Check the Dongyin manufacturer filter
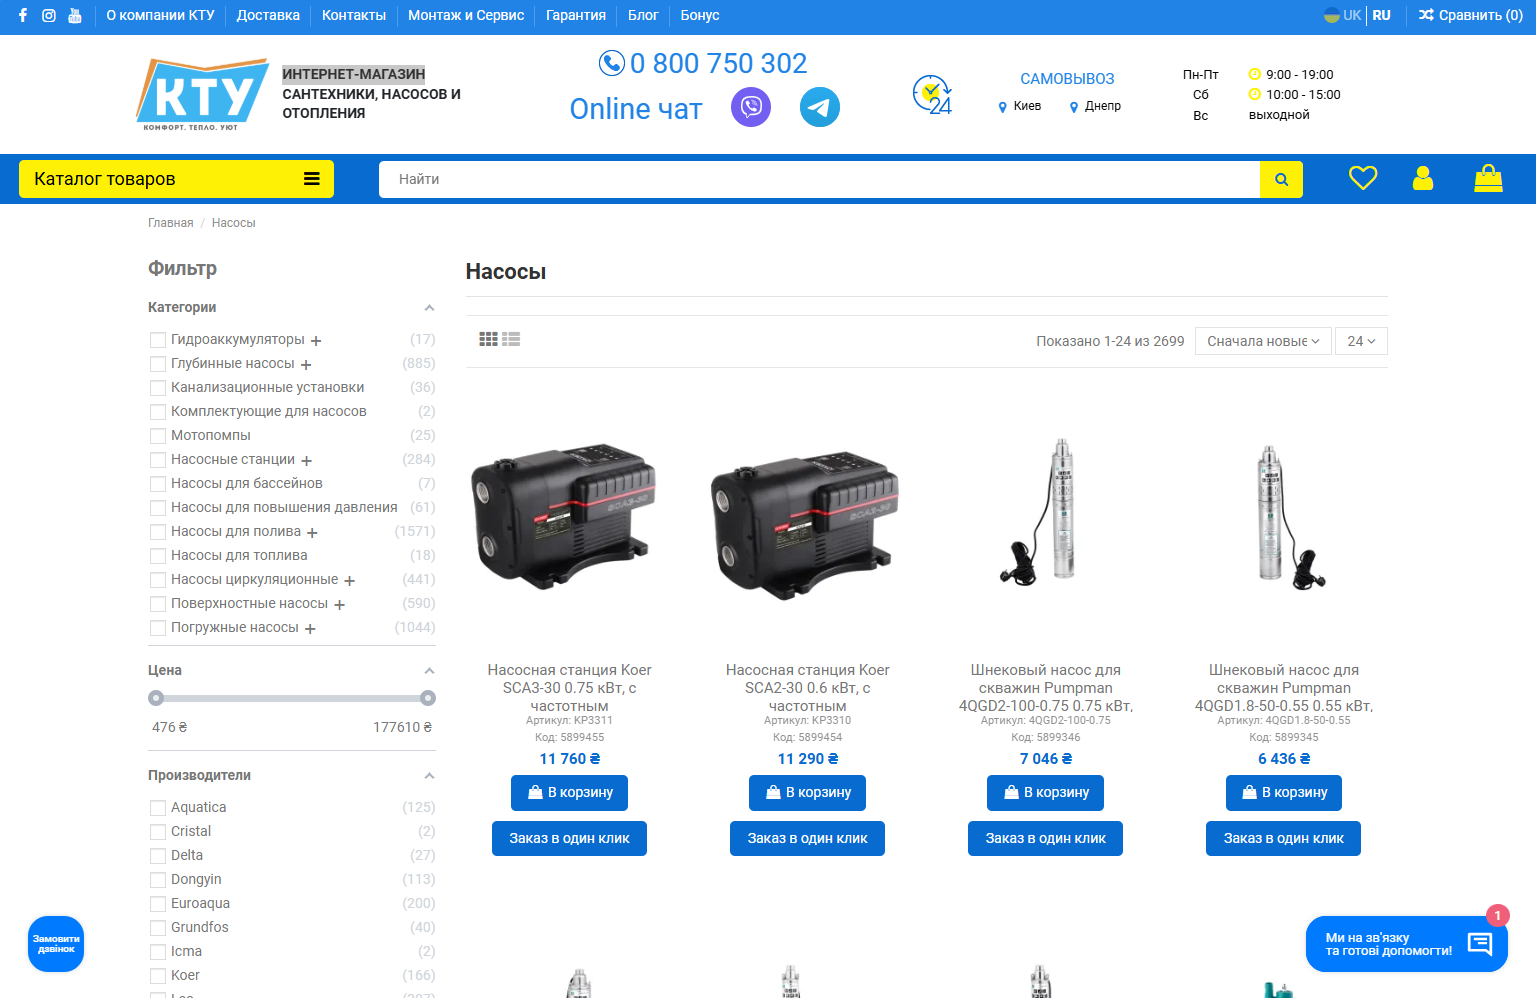 point(157,880)
